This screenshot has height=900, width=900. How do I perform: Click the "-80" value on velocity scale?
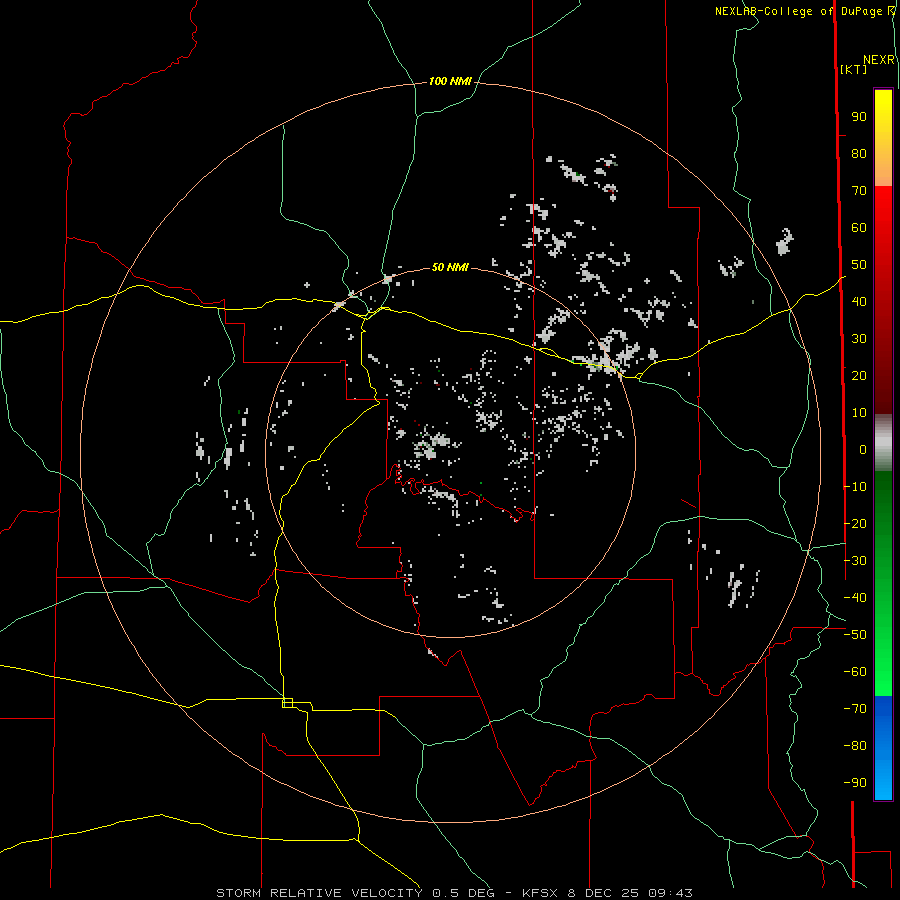[855, 746]
